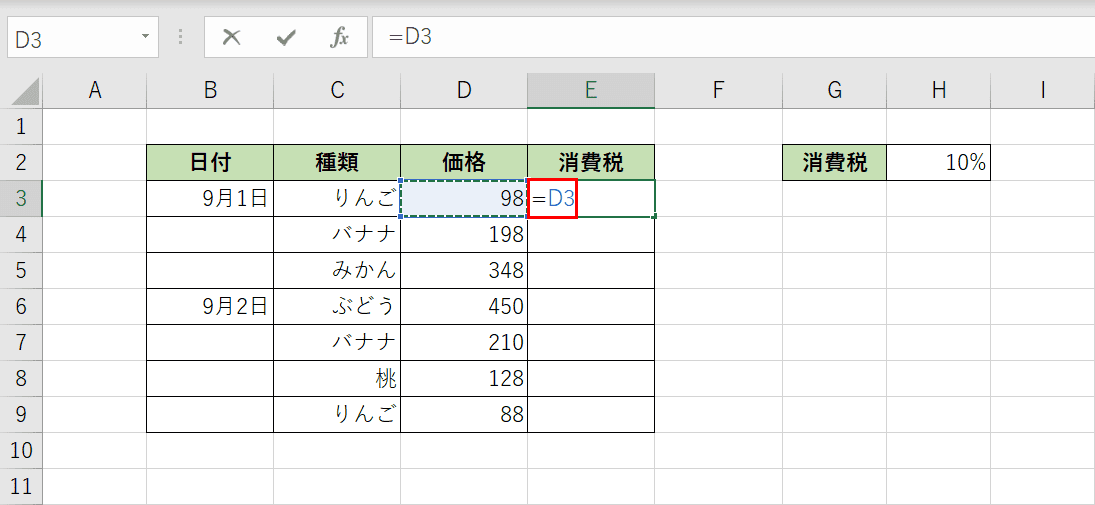Image resolution: width=1095 pixels, height=505 pixels.
Task: Select row 3 header
Action: (x=21, y=199)
